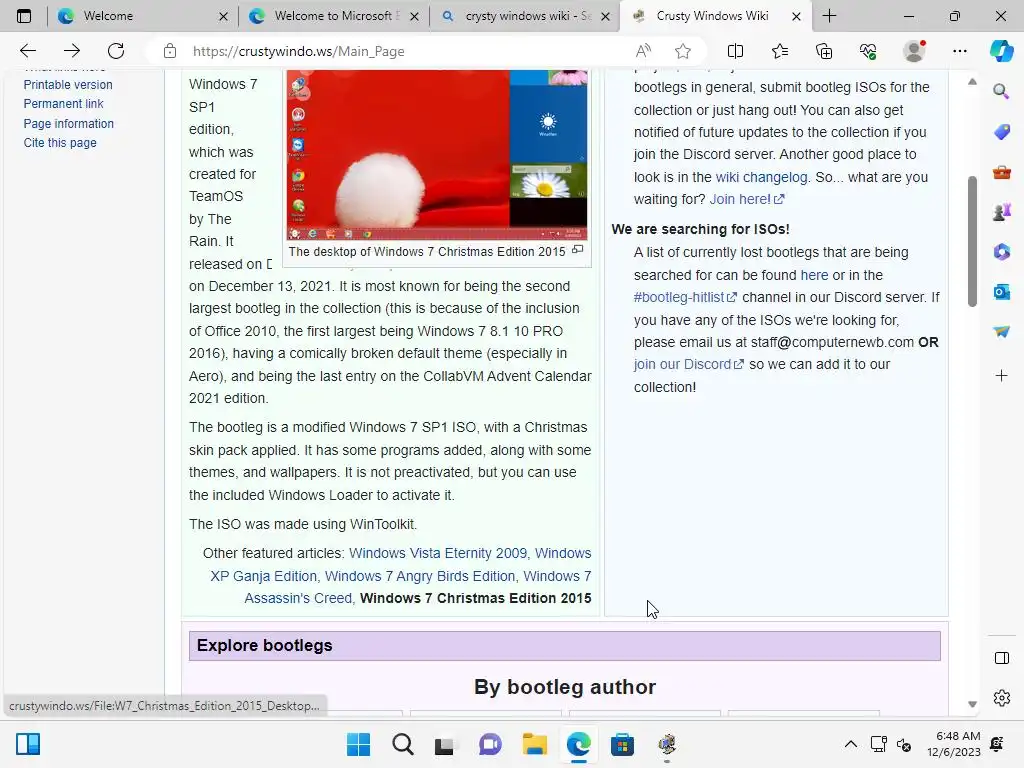Switch to Welcome to Microsoft Edge tab
Viewport: 1024px width, 768px height.
pos(336,16)
